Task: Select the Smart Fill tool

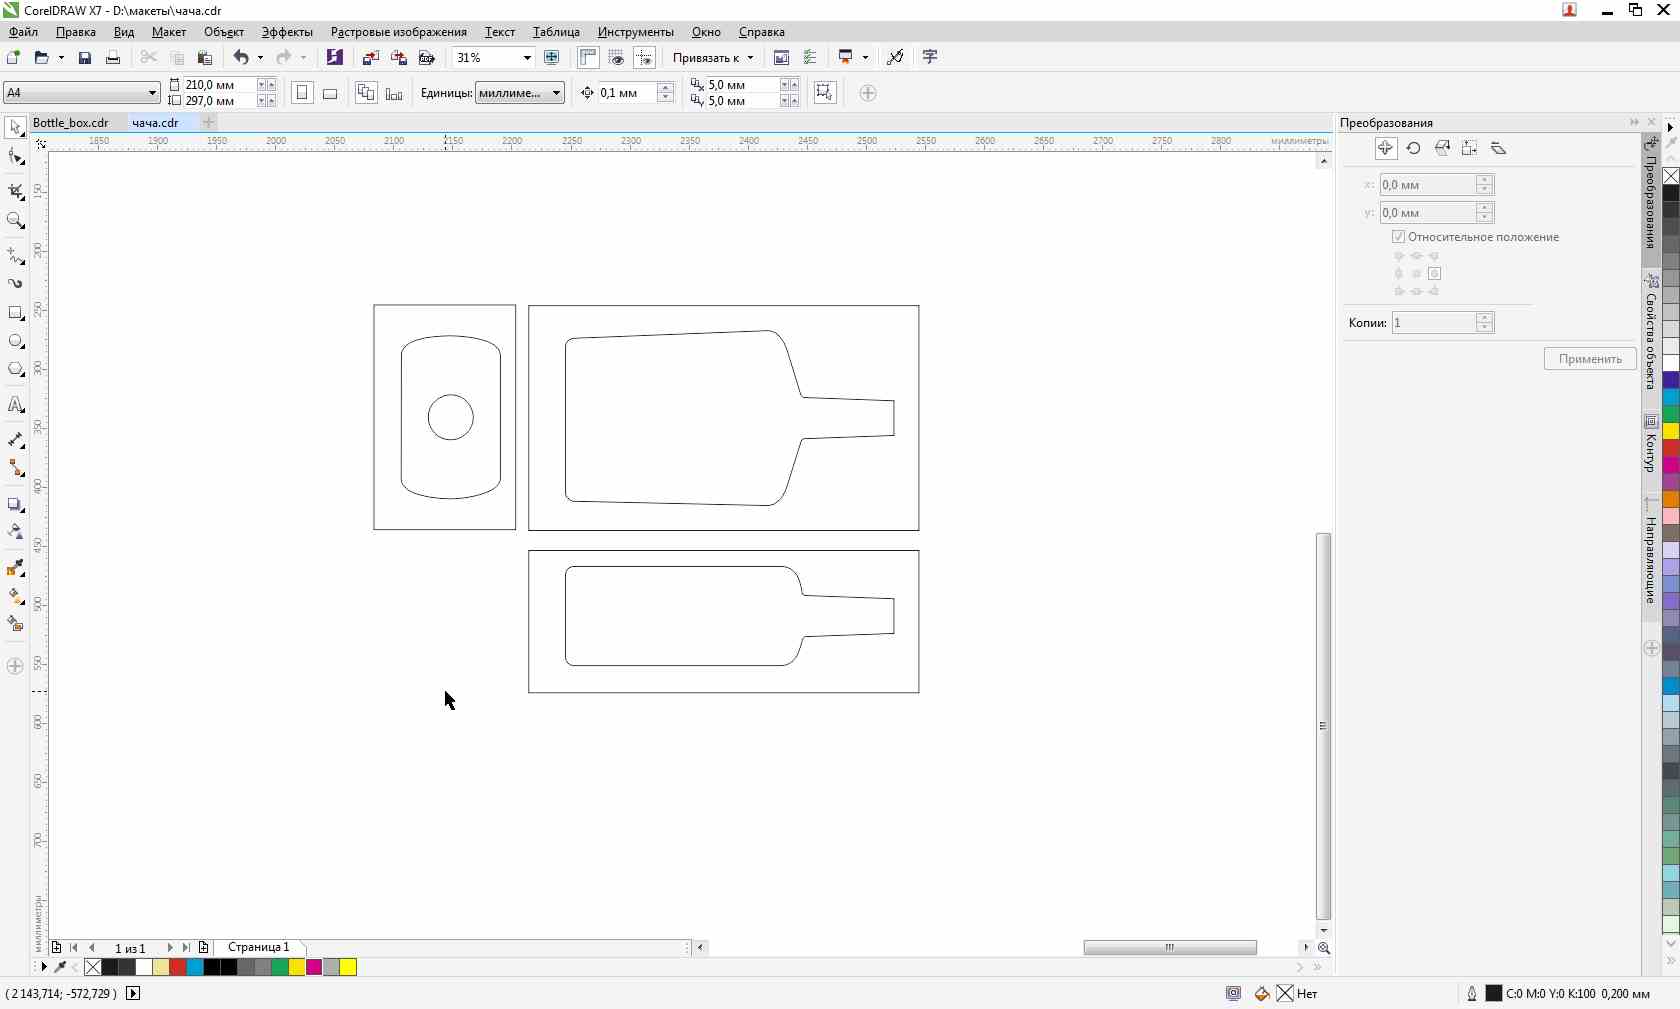Action: tap(15, 624)
